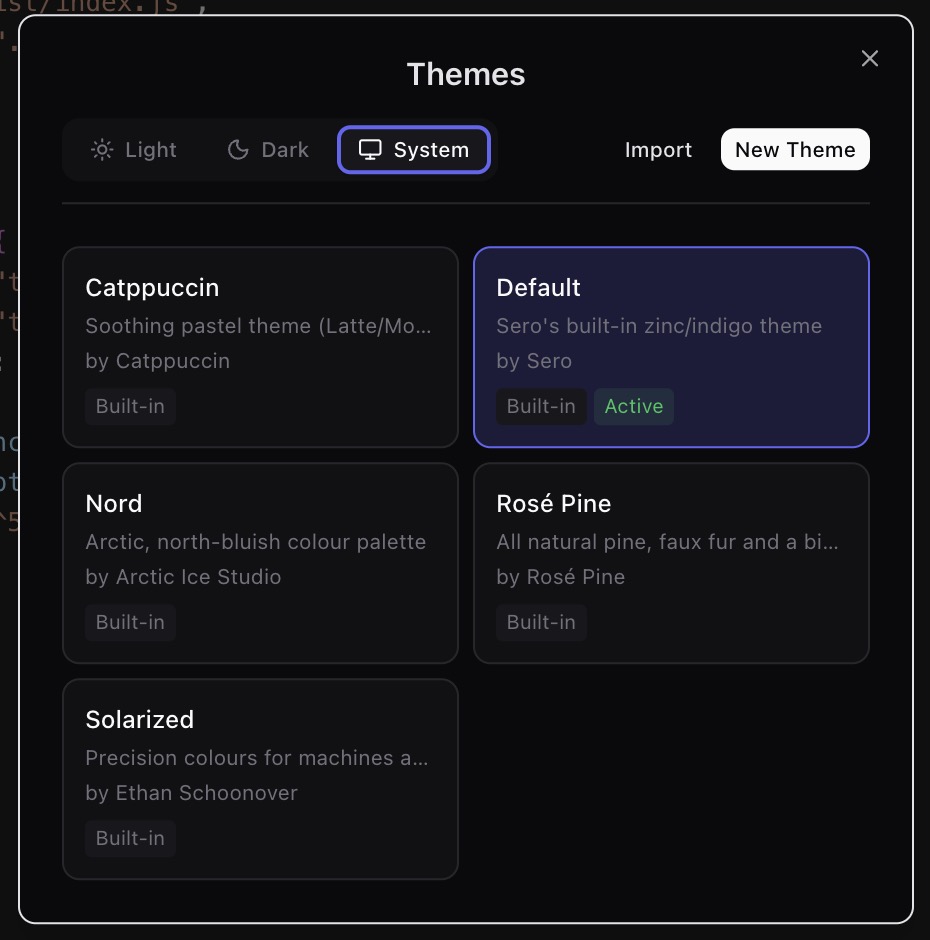Click the moon icon for Dark mode
Image resolution: width=930 pixels, height=940 pixels.
236,149
